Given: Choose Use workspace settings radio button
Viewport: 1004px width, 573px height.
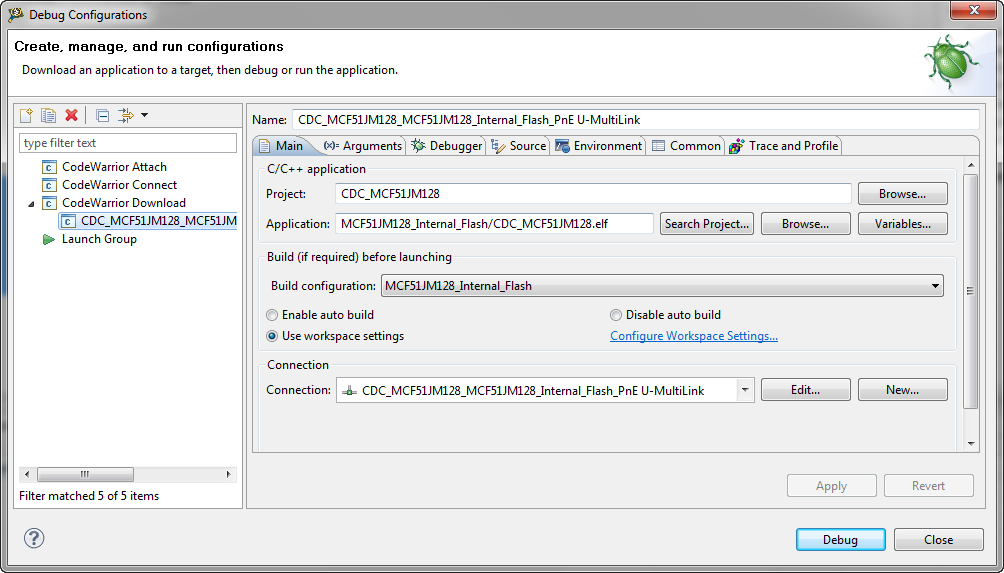Looking at the screenshot, I should [x=273, y=337].
